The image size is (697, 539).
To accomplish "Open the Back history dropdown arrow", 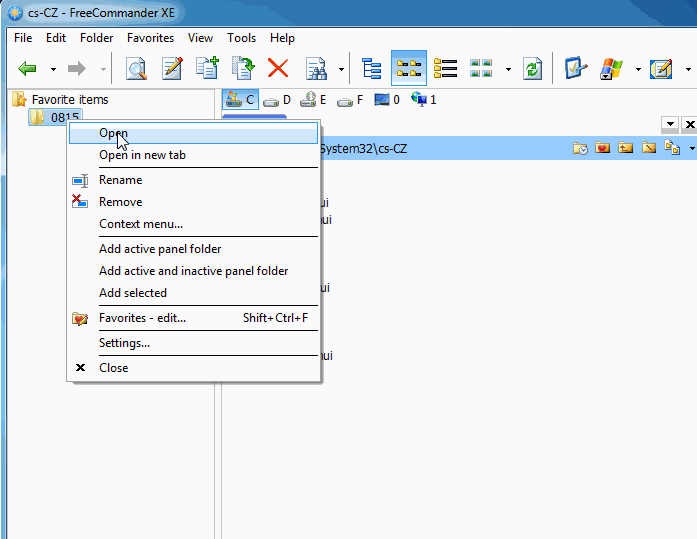I will point(53,69).
